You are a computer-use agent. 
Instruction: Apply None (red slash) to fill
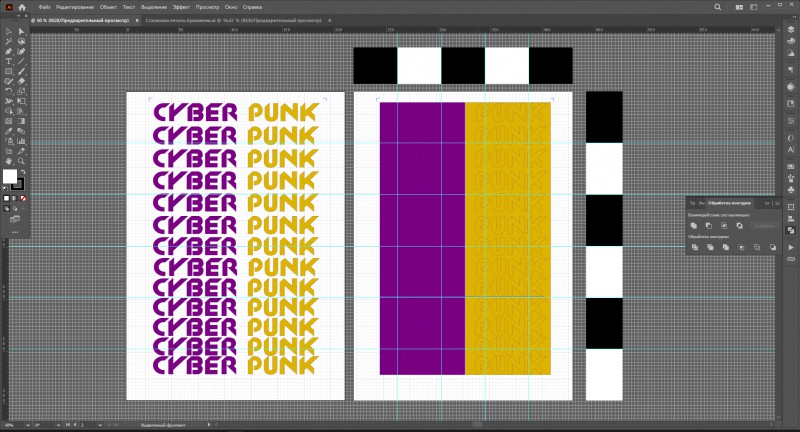23,198
